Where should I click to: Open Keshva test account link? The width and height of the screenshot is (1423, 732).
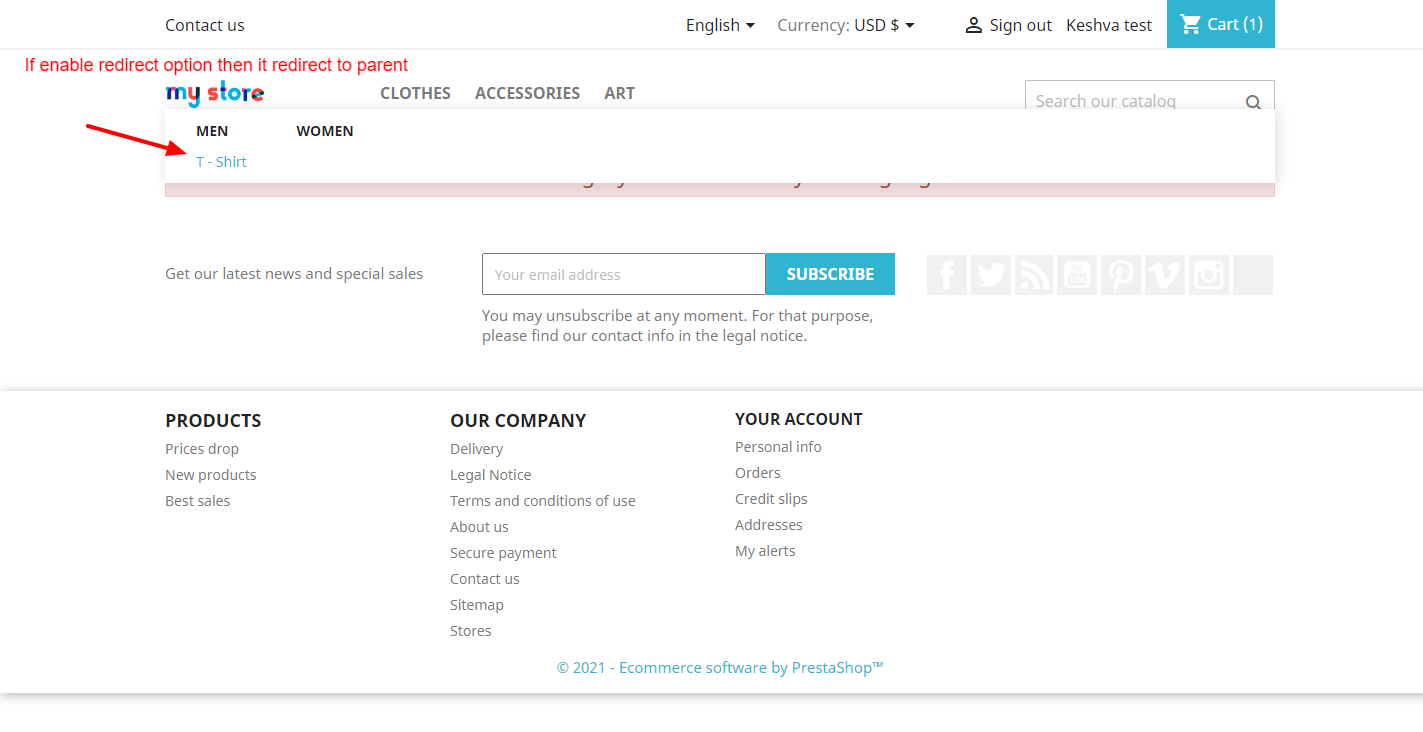pyautogui.click(x=1109, y=25)
